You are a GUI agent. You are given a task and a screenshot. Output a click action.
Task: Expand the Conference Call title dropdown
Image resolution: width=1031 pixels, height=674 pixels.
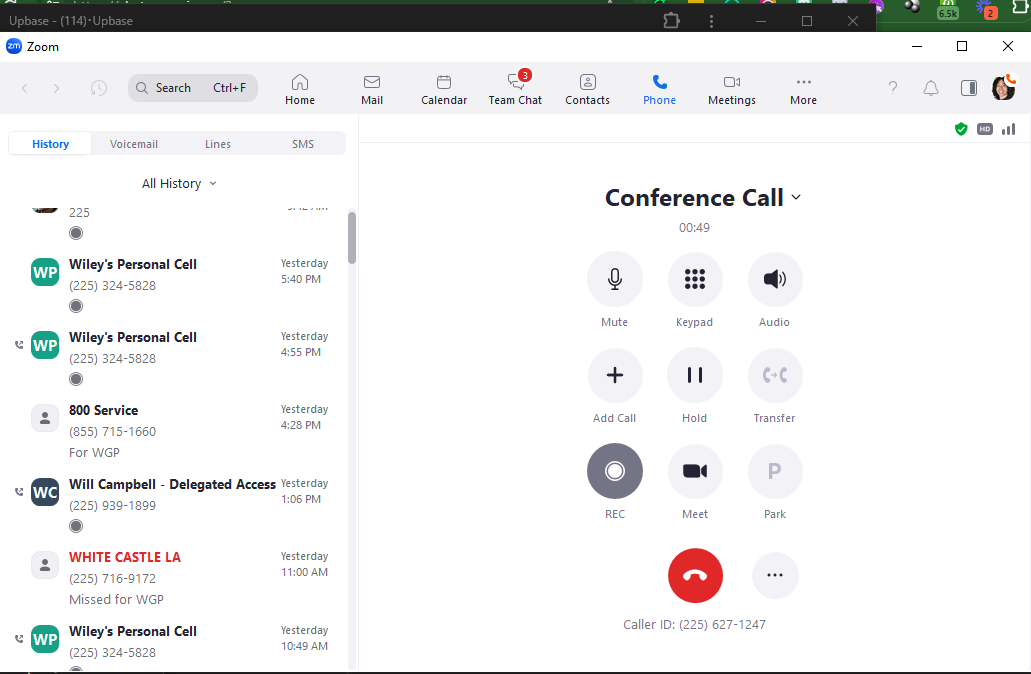point(796,197)
